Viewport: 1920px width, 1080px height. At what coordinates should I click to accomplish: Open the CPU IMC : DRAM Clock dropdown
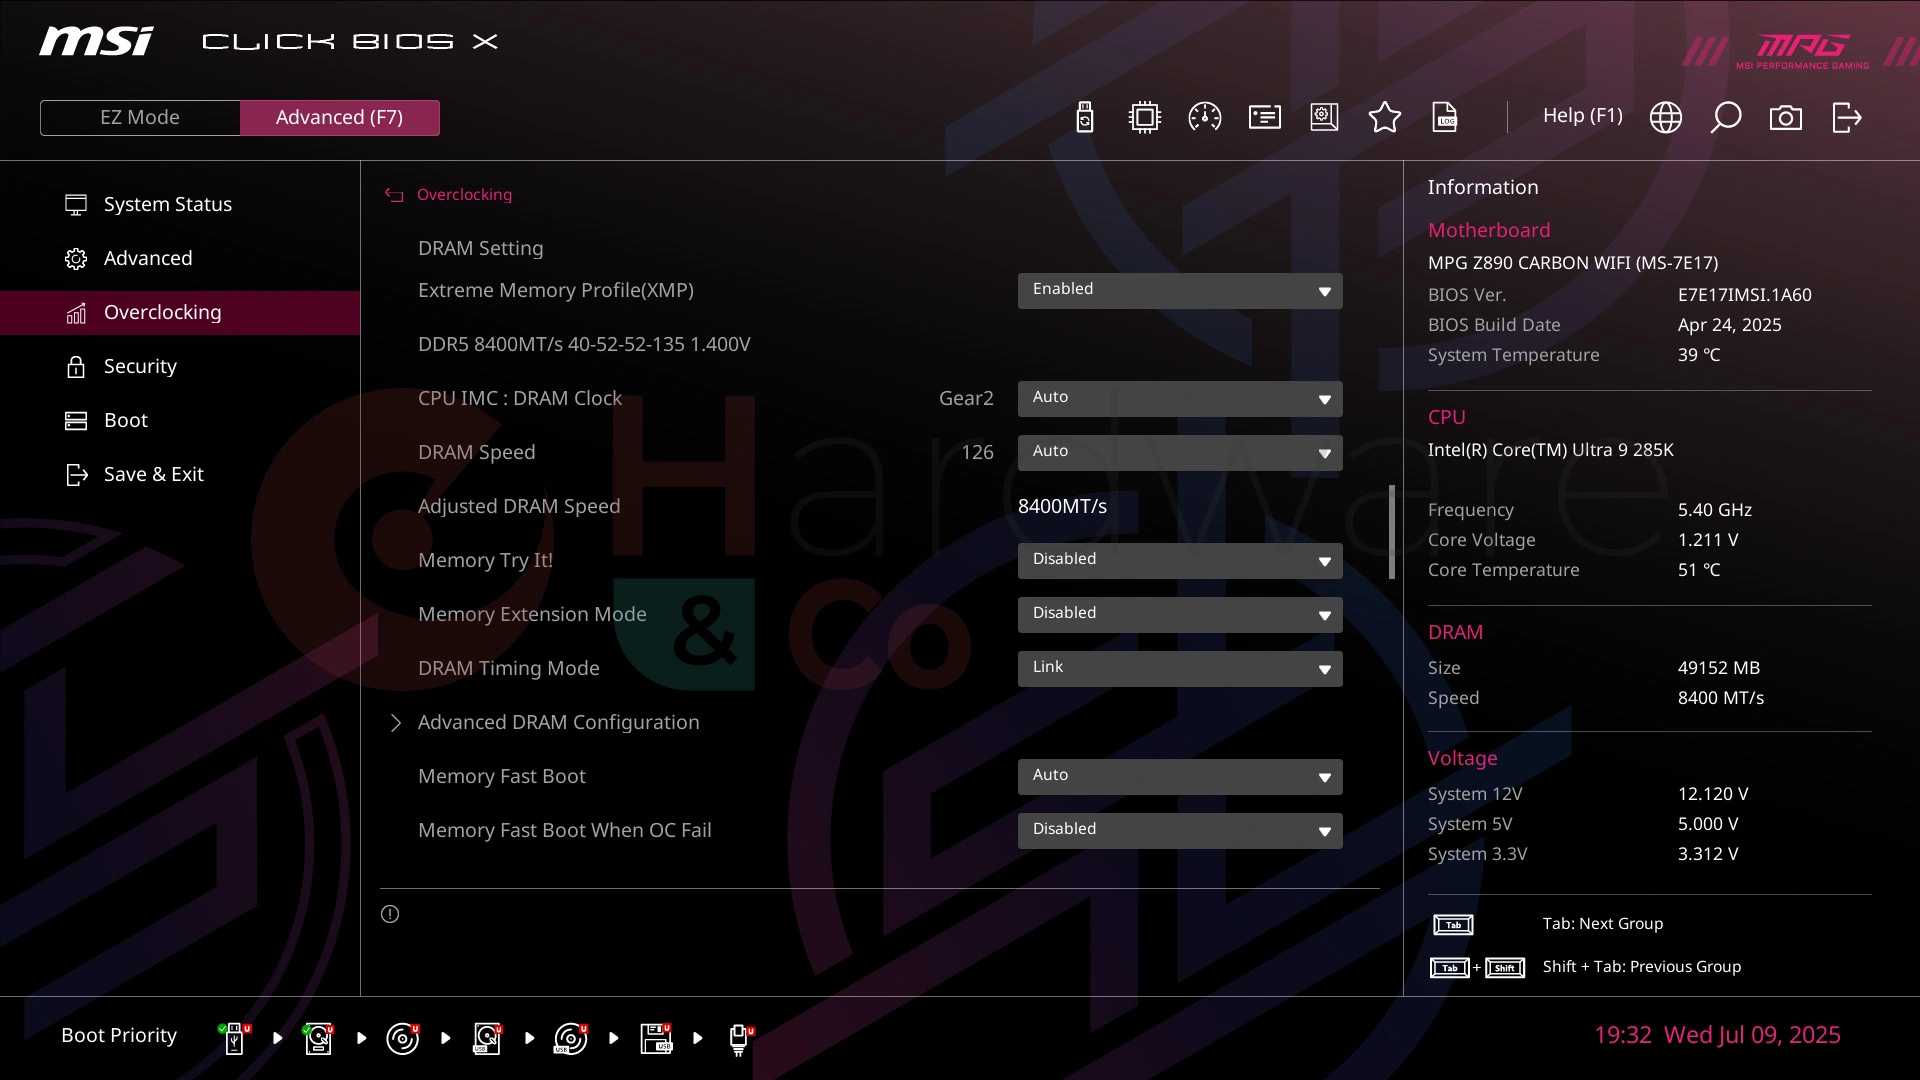tap(1180, 399)
